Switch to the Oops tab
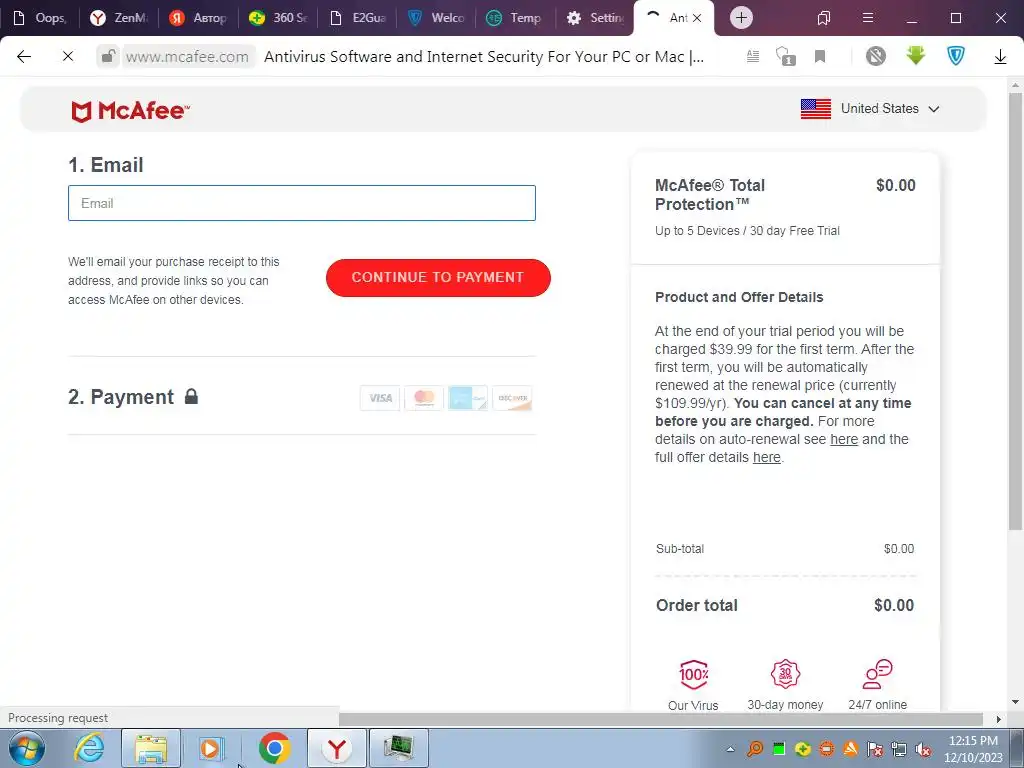1024x768 pixels. click(x=40, y=18)
